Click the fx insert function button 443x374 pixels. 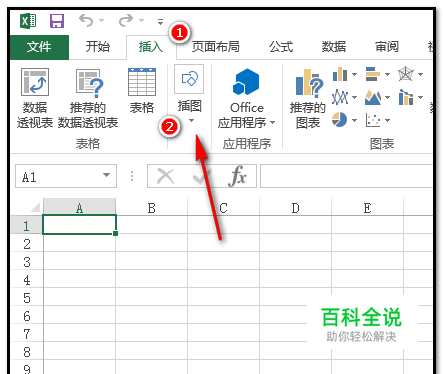pos(238,176)
